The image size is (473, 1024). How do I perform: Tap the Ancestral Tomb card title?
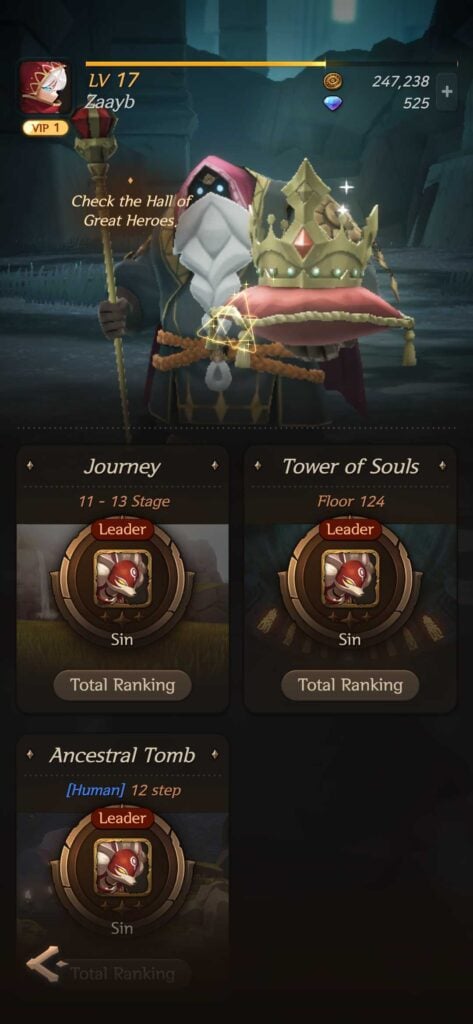pos(122,756)
